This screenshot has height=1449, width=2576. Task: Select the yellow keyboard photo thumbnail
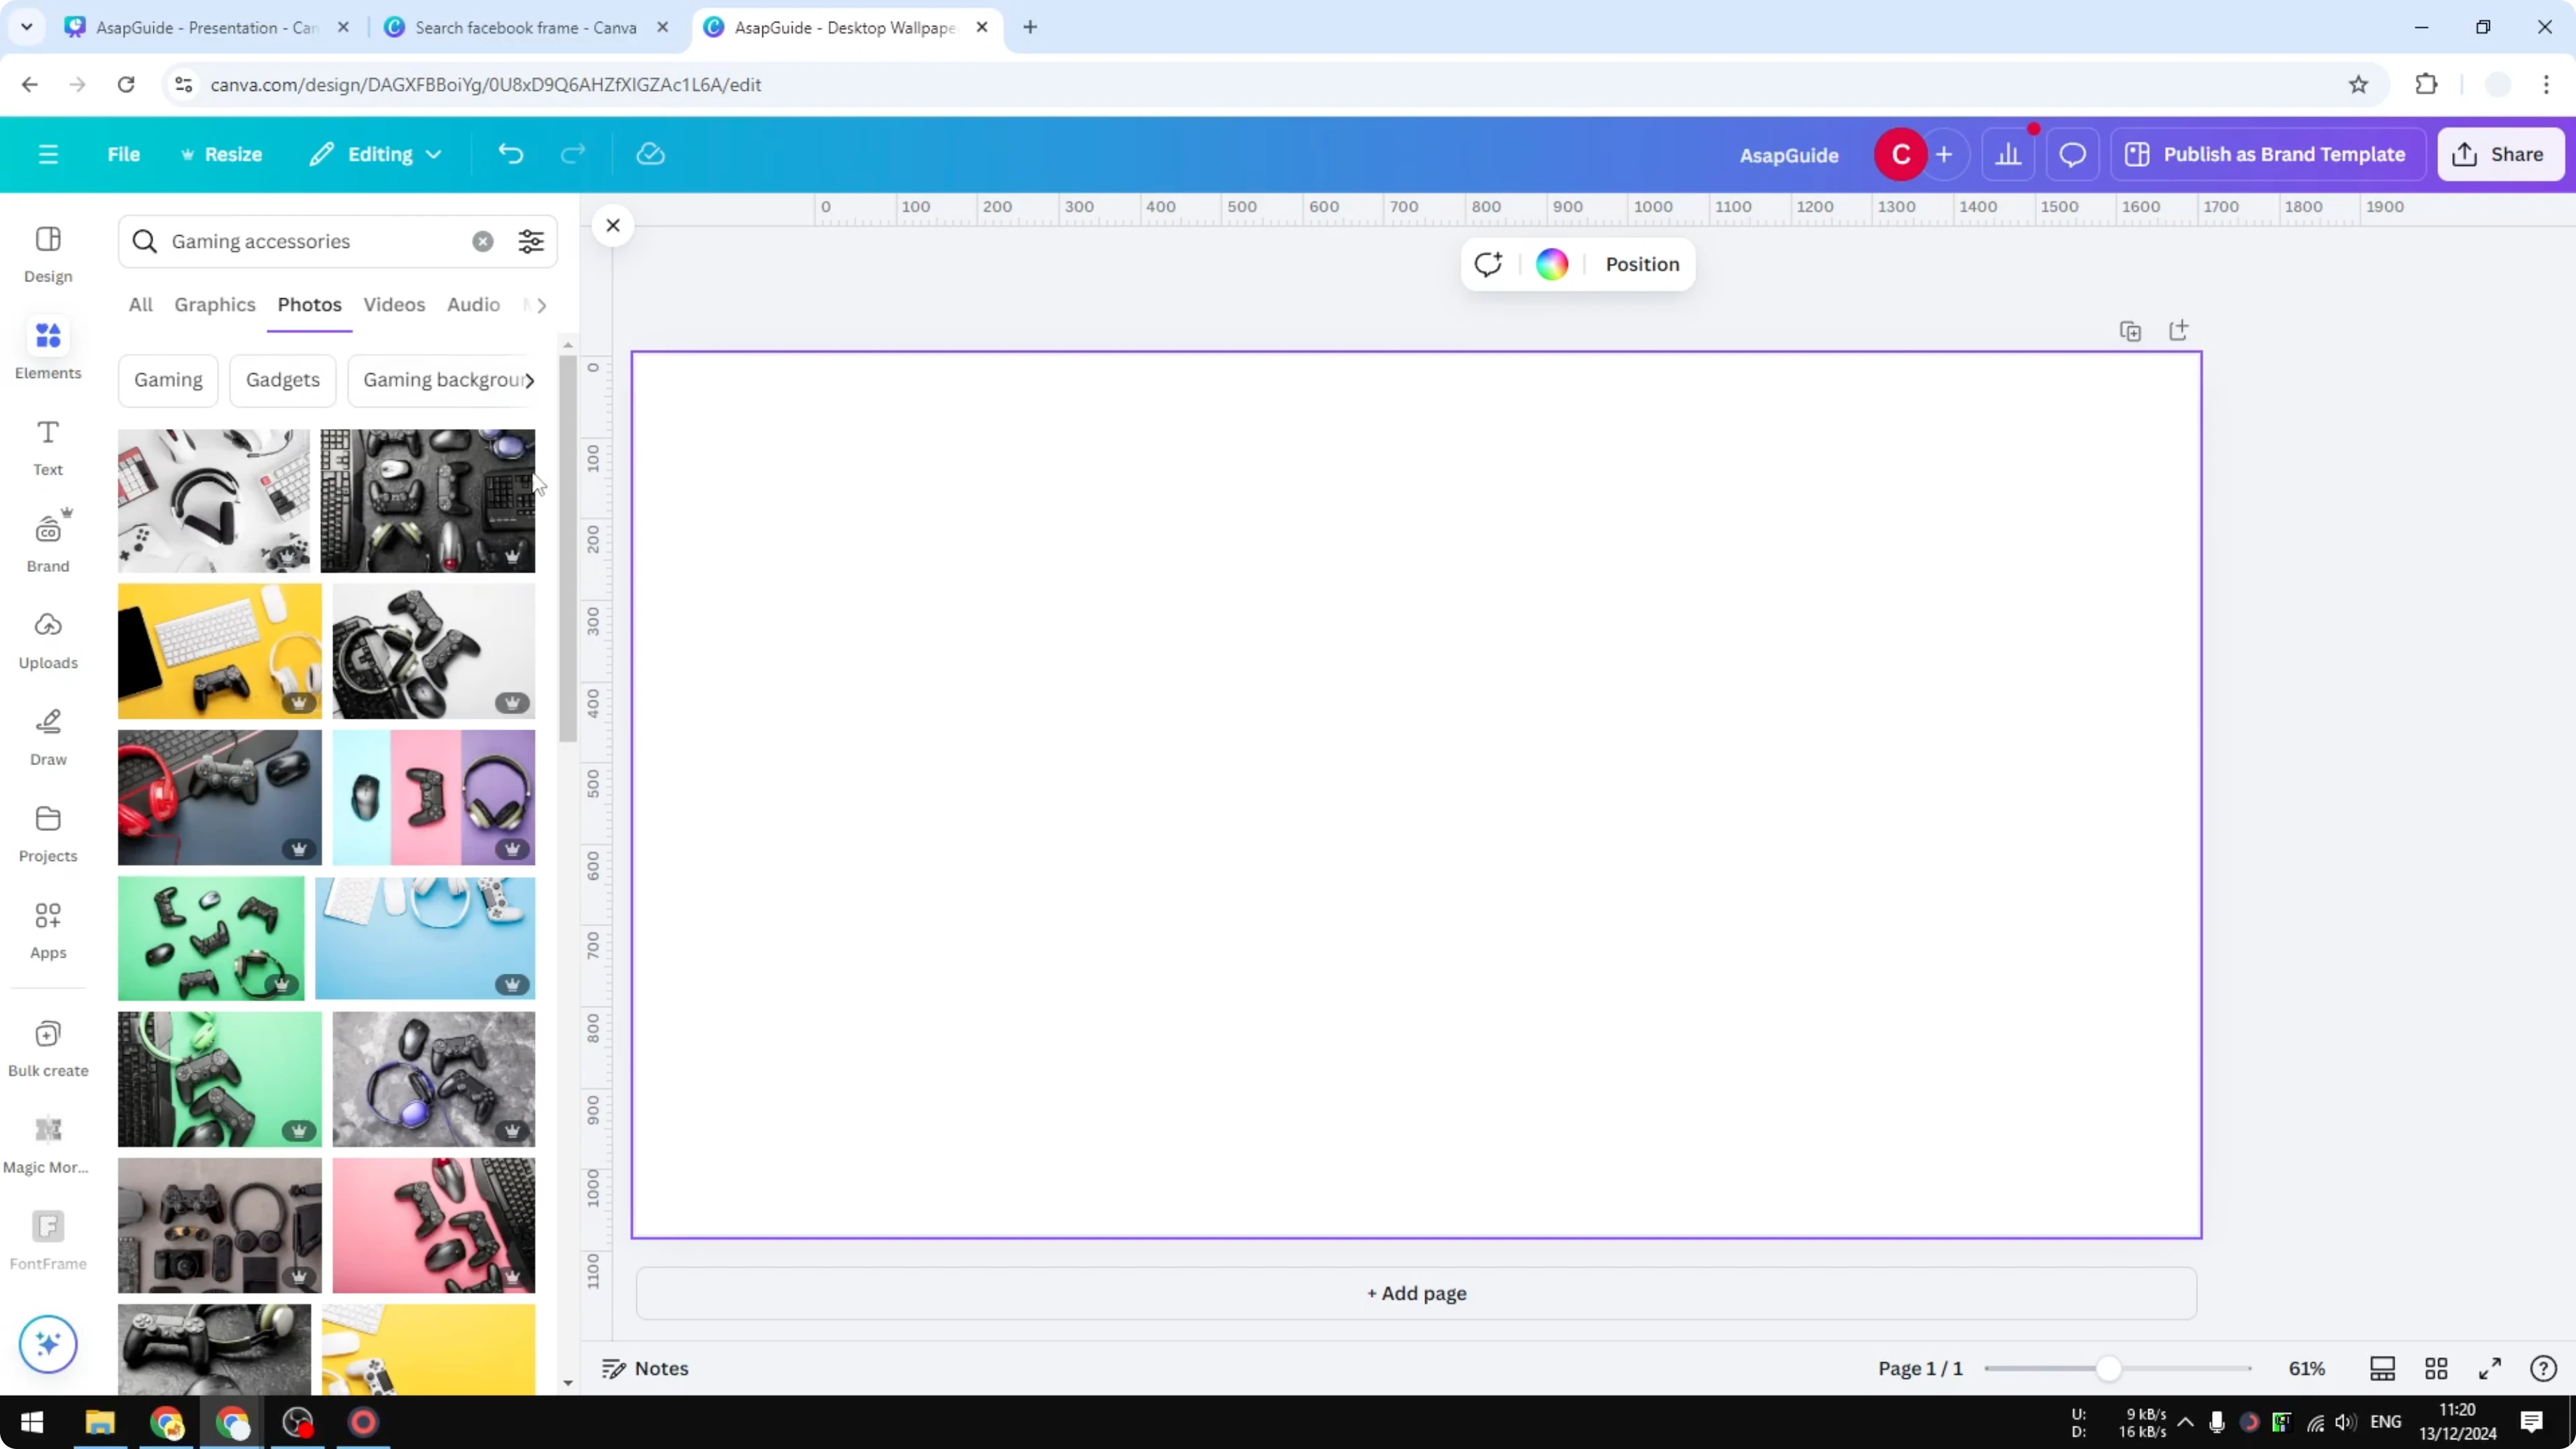point(218,650)
